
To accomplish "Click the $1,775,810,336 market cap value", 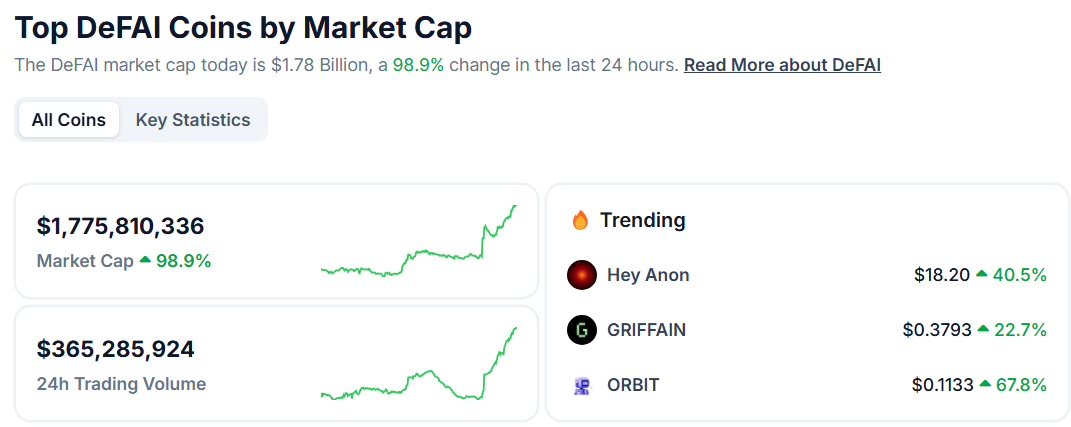I will (120, 226).
